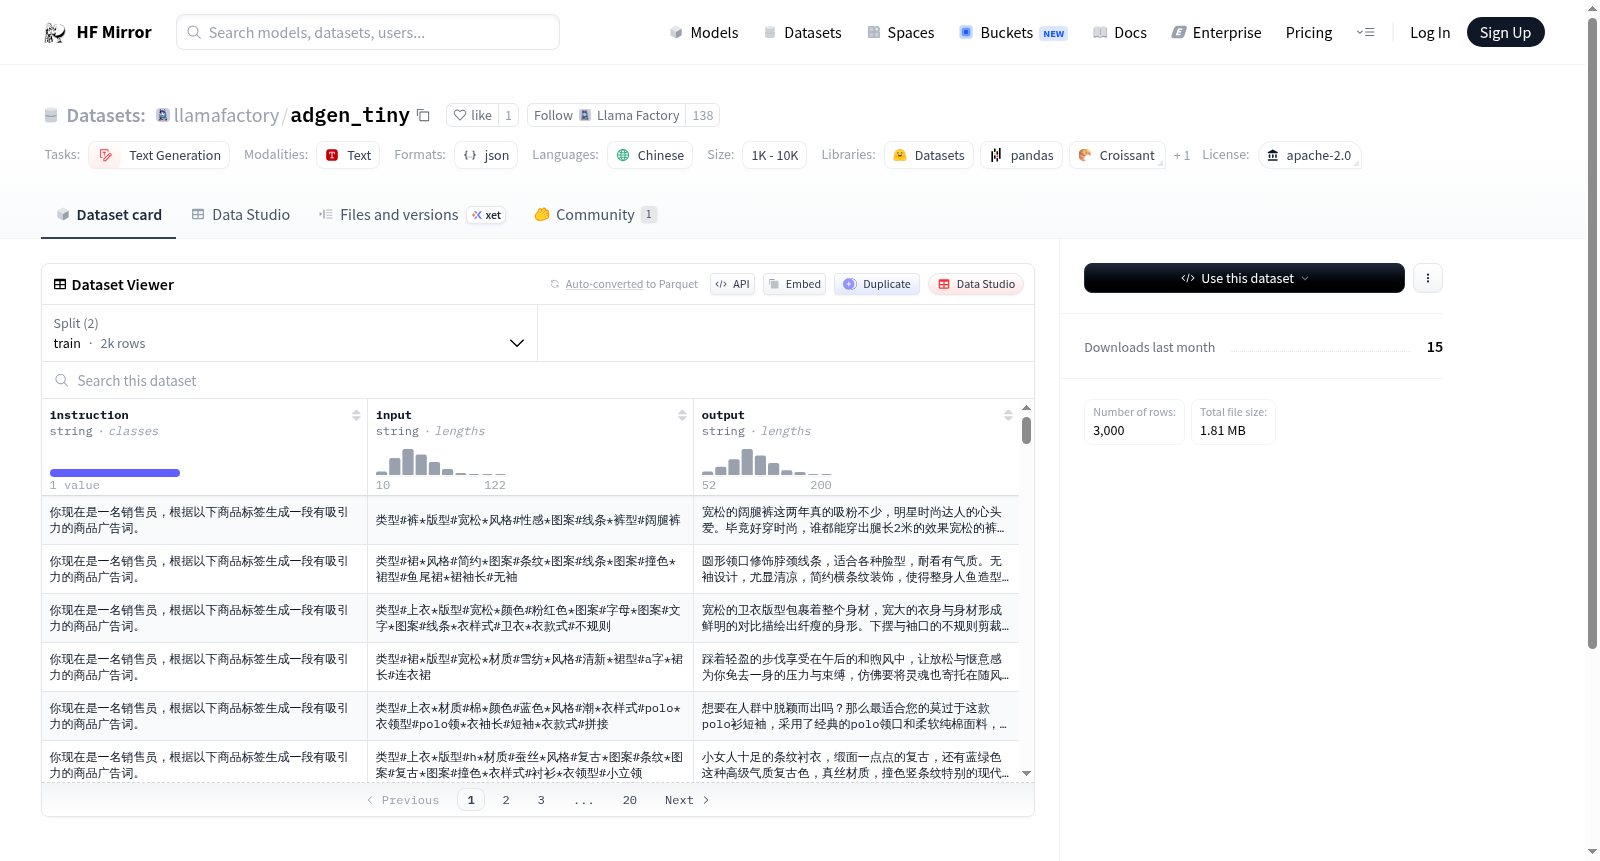Click the HF Mirror logo icon

coord(55,33)
